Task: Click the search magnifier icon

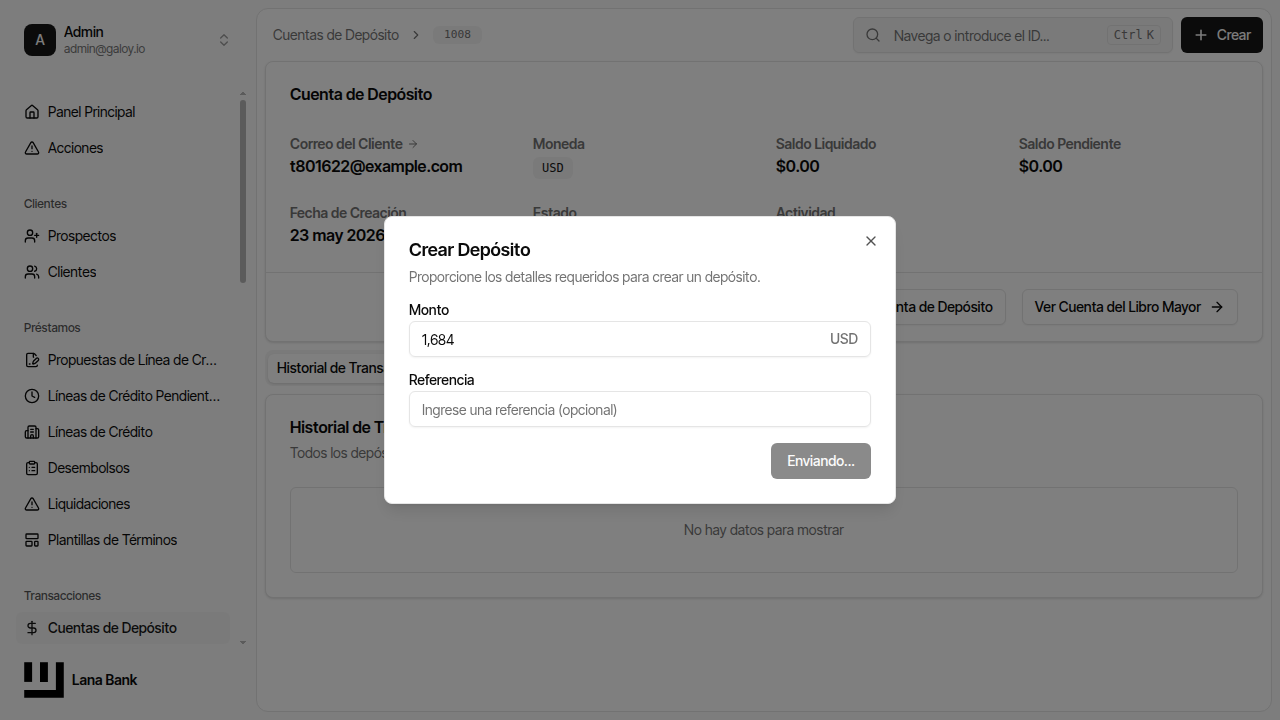Action: [873, 35]
